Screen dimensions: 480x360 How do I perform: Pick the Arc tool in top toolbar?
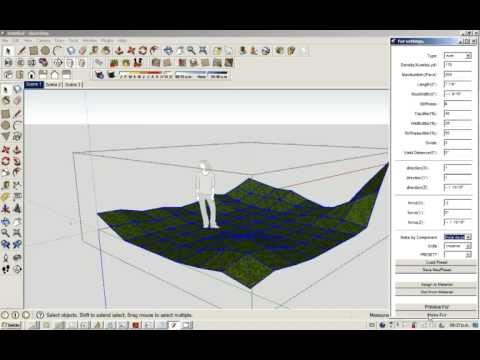pyautogui.click(x=58, y=51)
